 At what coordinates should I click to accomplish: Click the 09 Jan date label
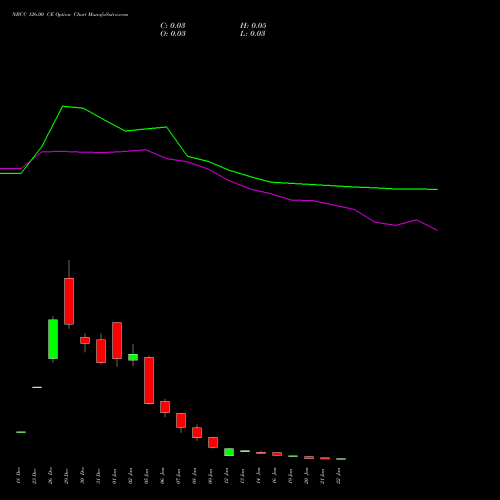(210, 476)
